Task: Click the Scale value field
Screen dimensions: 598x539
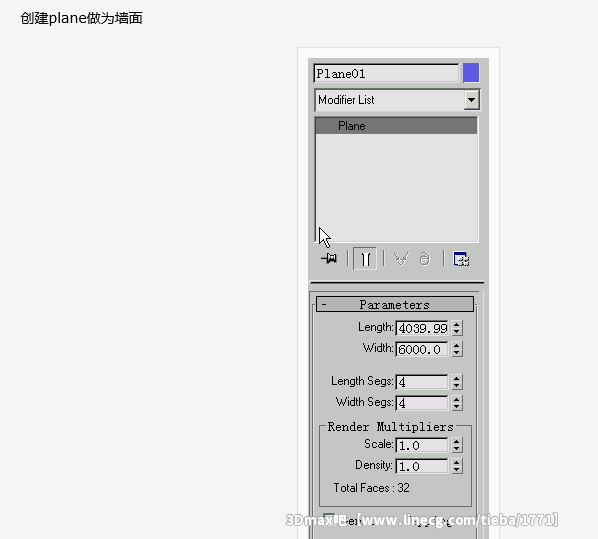Action: tap(422, 445)
